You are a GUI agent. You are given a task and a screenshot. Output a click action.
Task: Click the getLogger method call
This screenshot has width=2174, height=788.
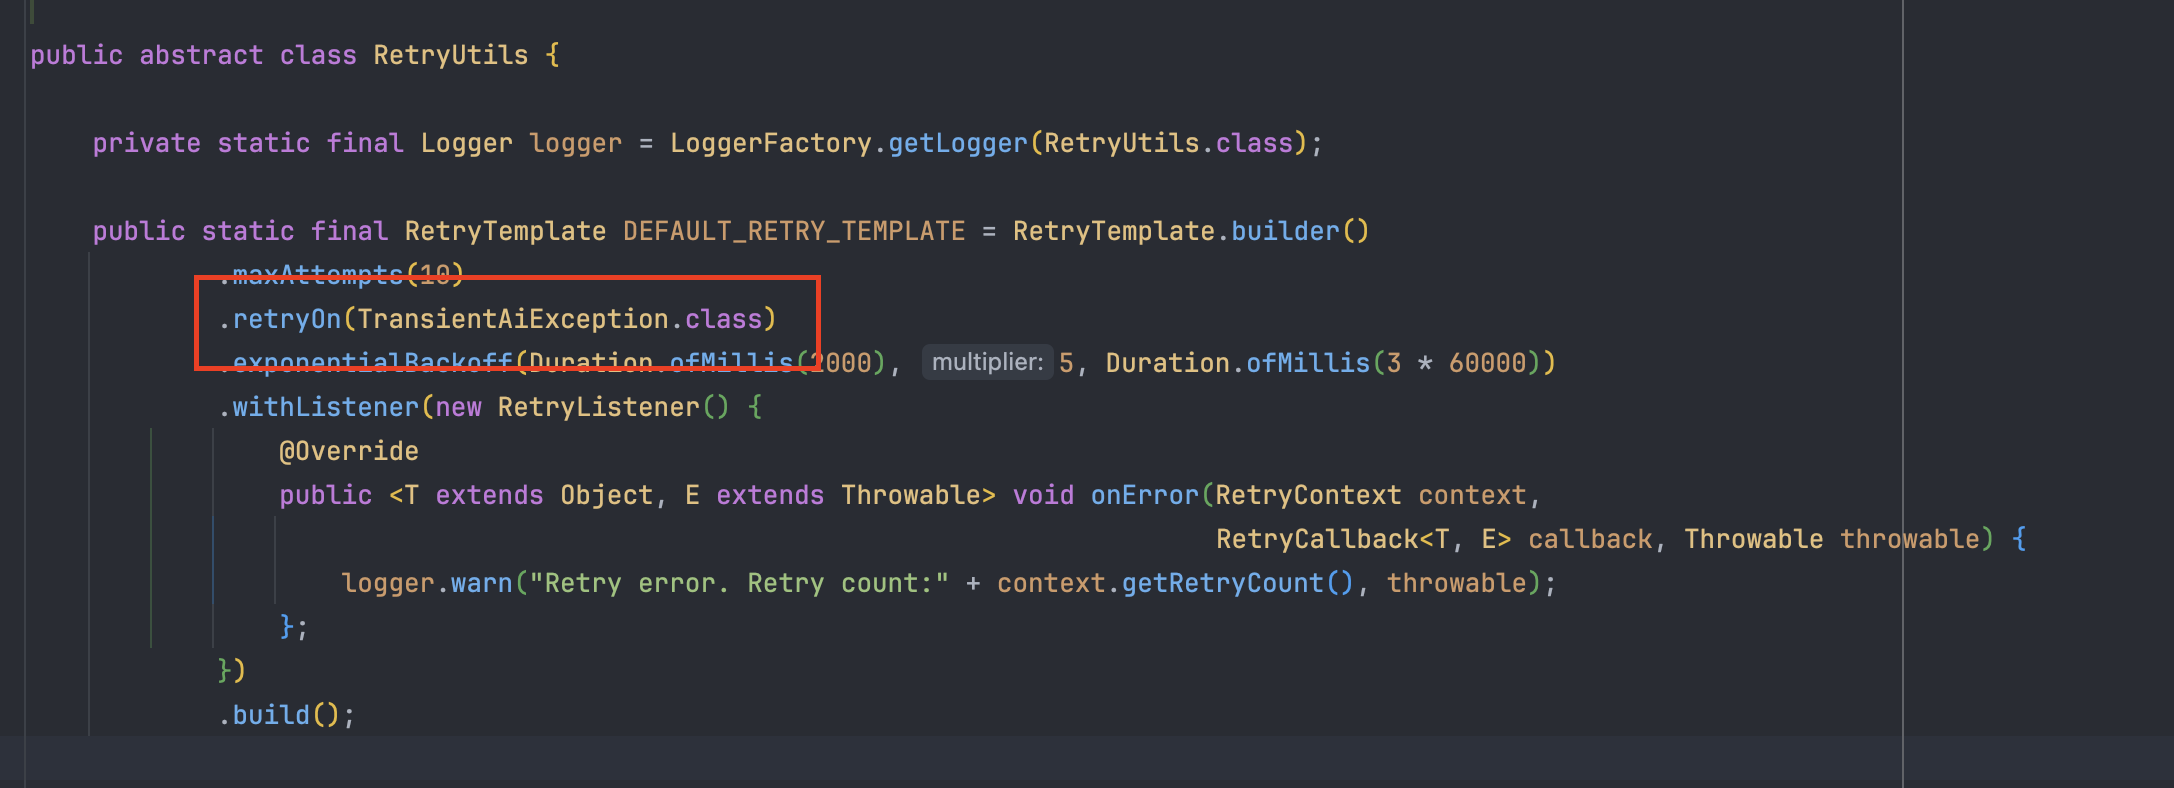(958, 143)
